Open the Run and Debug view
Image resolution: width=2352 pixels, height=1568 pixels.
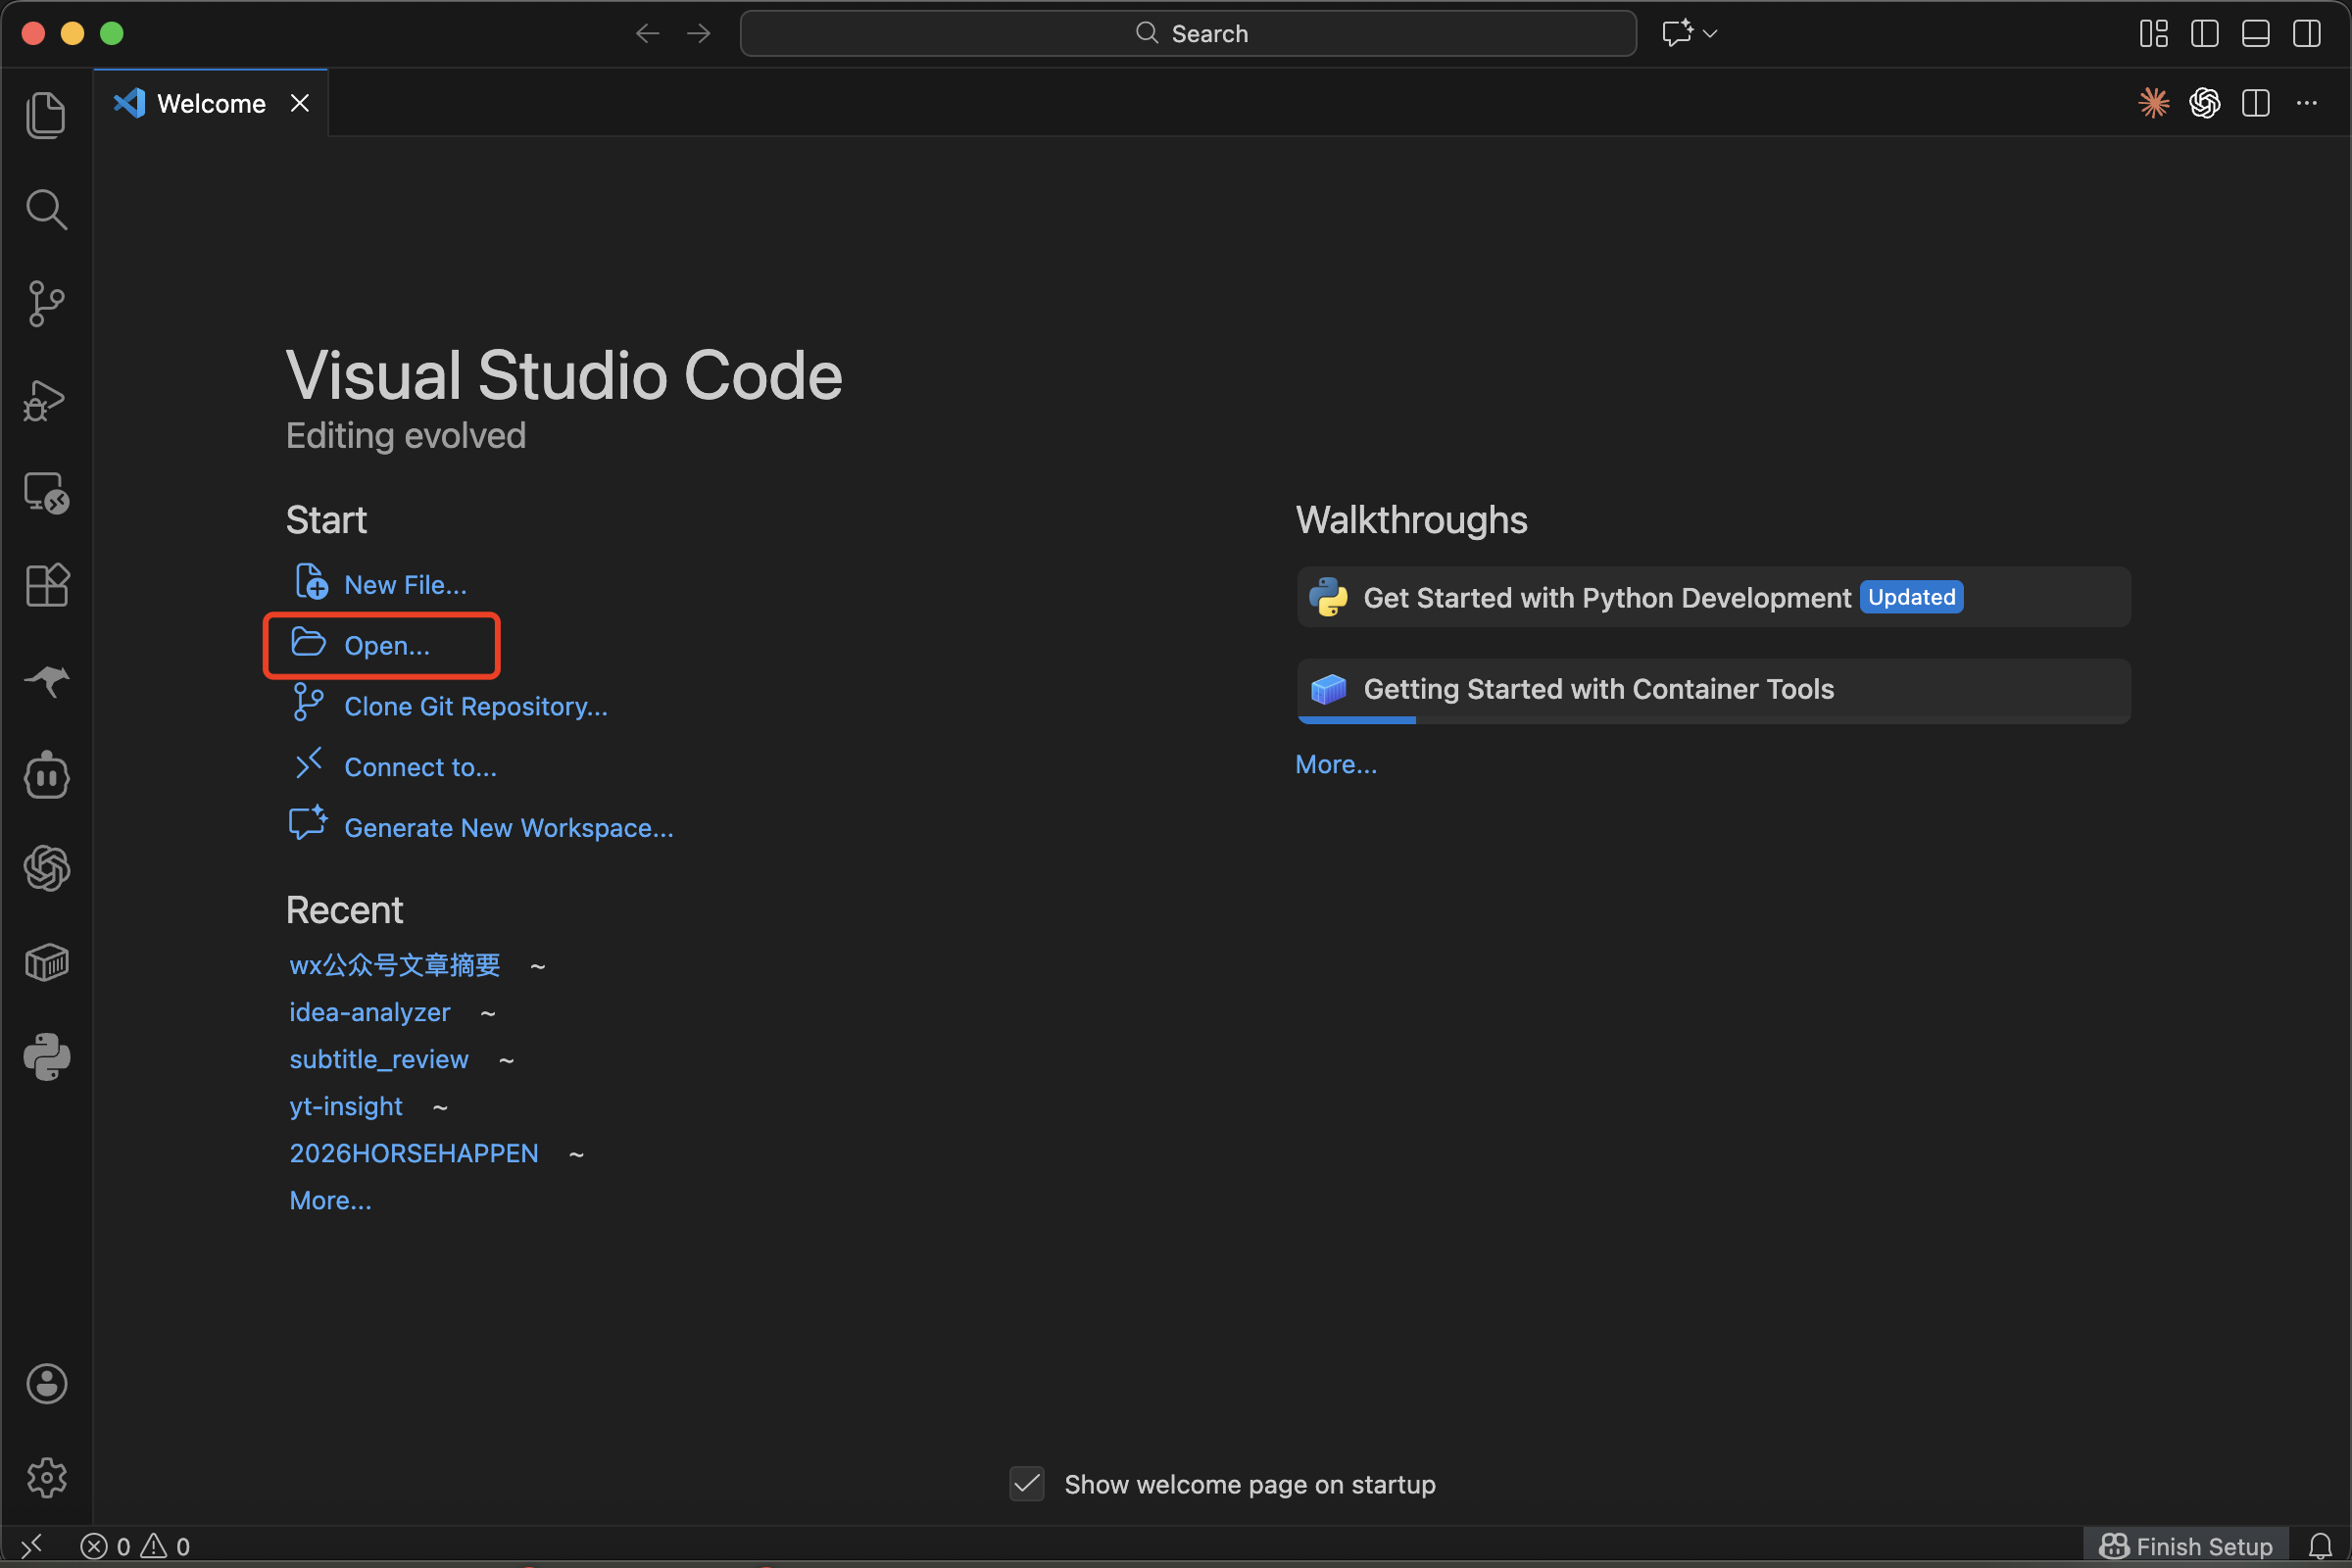pos(46,400)
